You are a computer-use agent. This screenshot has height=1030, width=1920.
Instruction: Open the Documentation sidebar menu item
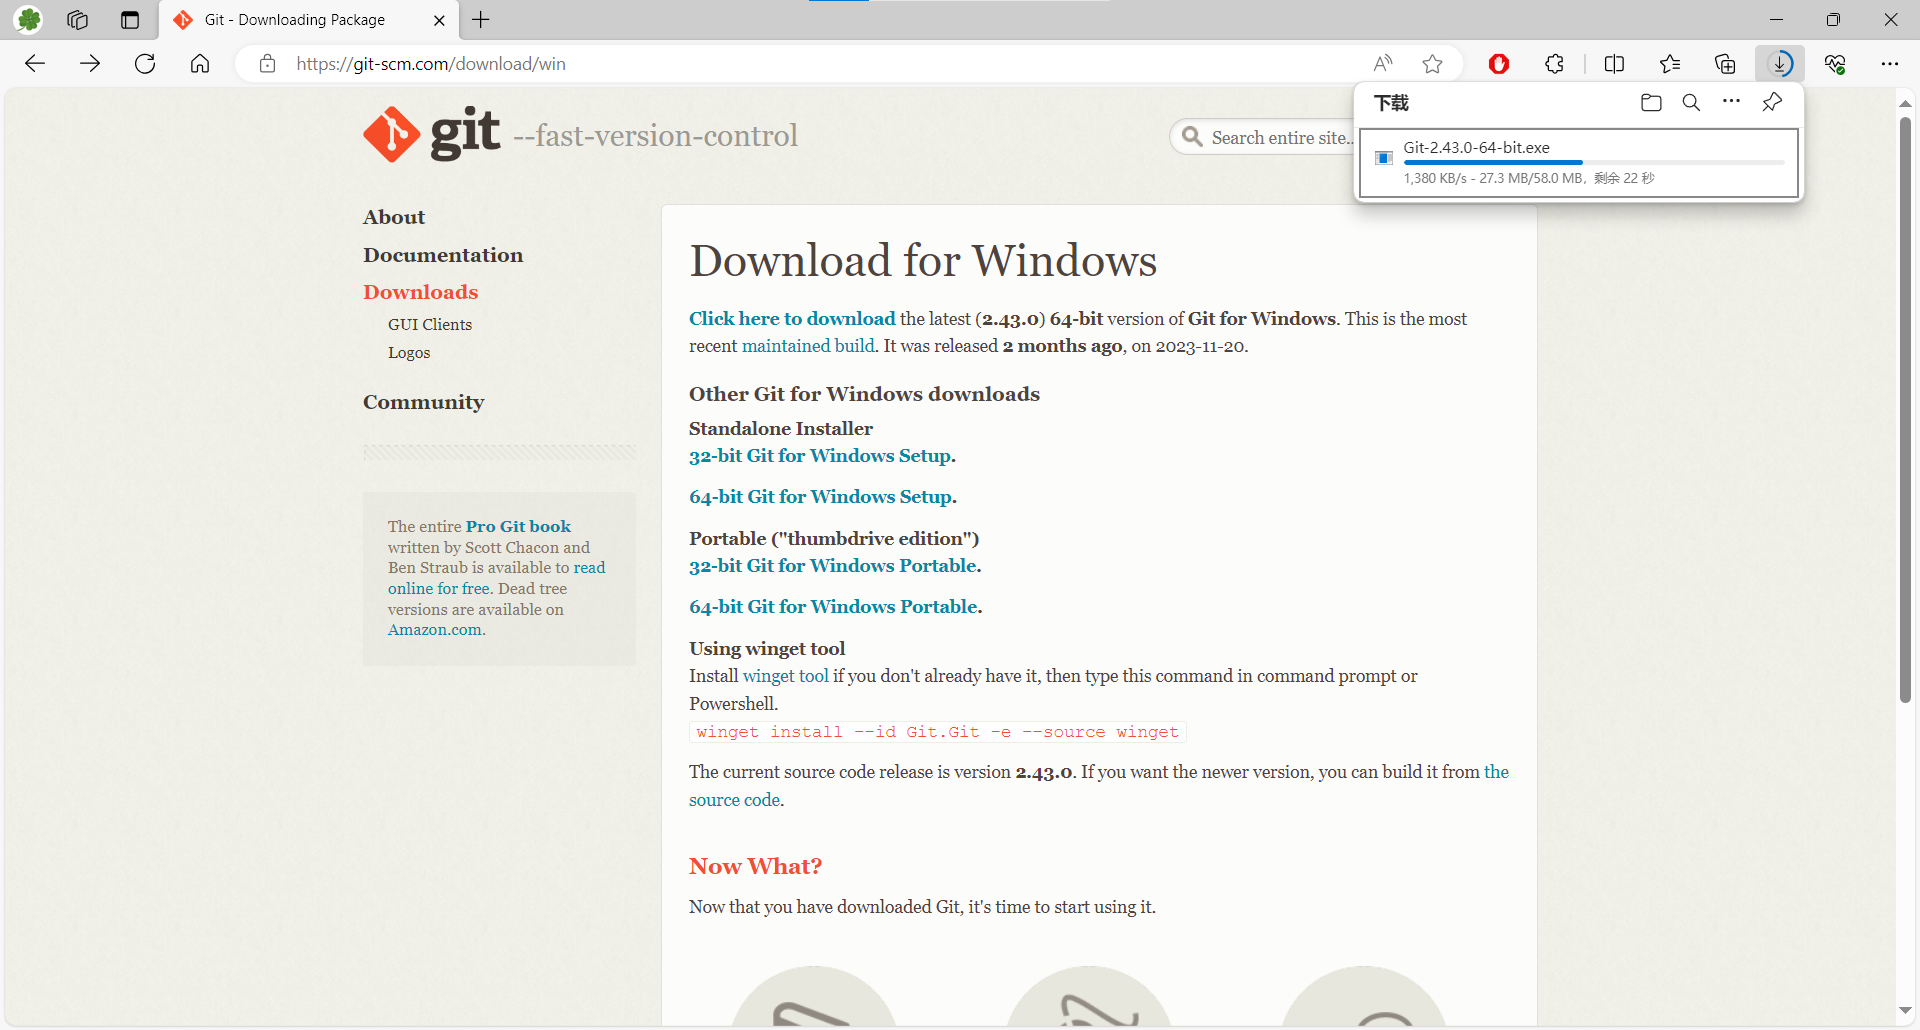[442, 255]
